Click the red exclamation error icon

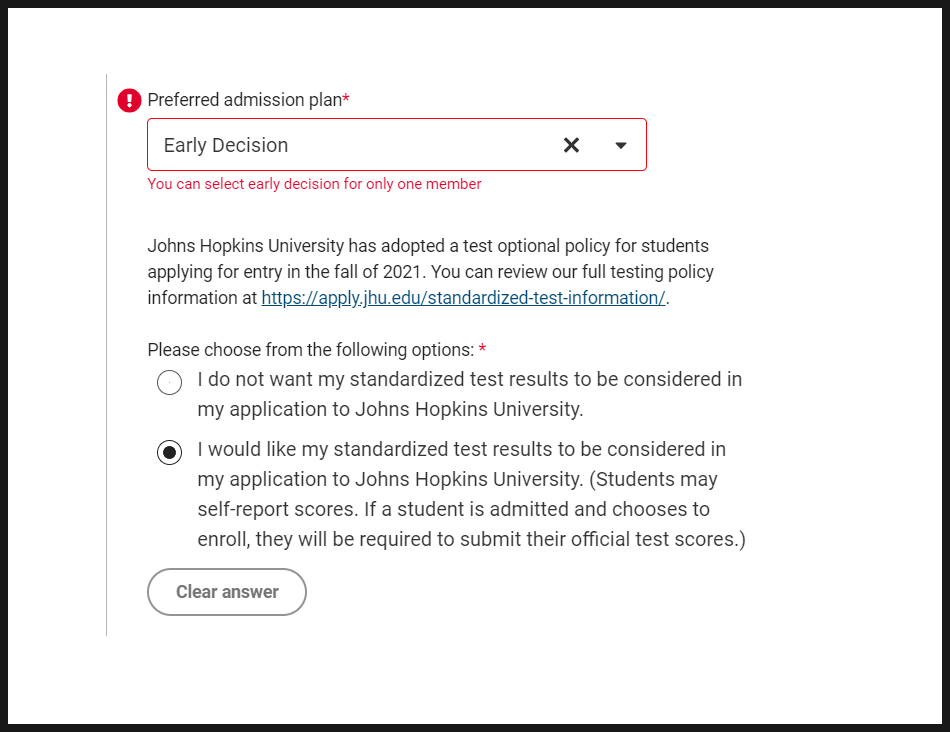129,100
